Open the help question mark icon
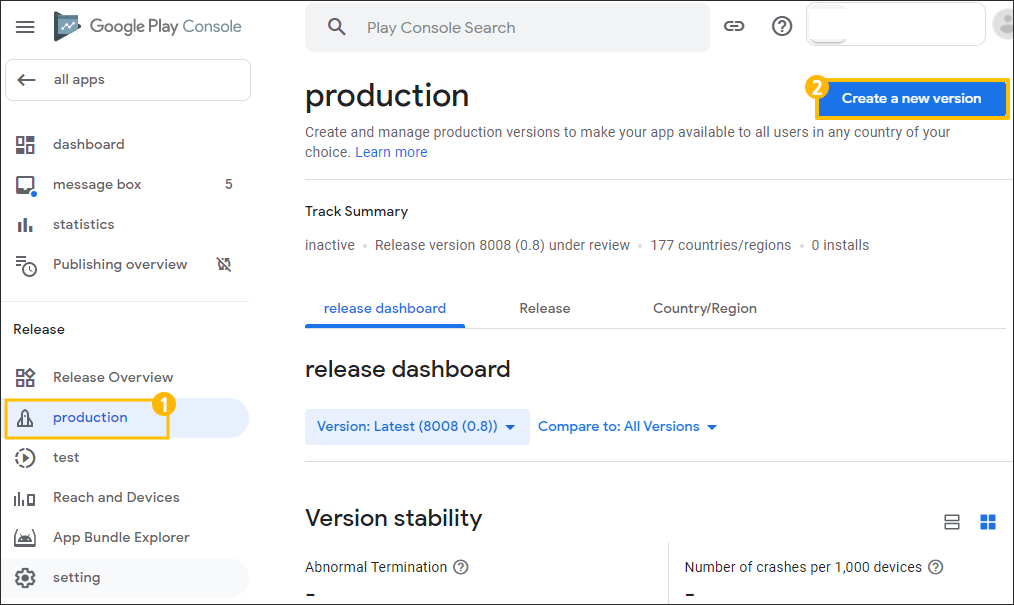Screen dimensions: 1014x605 click(x=782, y=27)
